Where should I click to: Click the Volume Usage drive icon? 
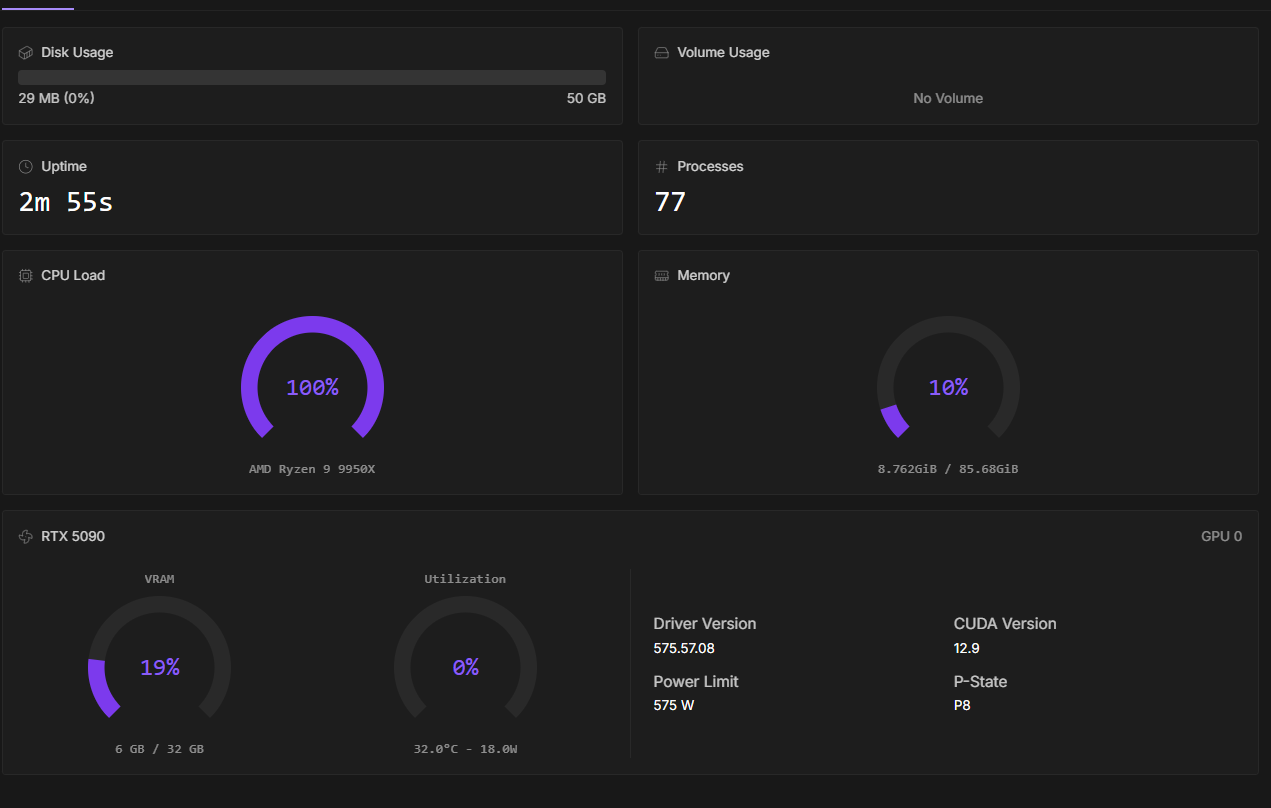[x=661, y=53]
